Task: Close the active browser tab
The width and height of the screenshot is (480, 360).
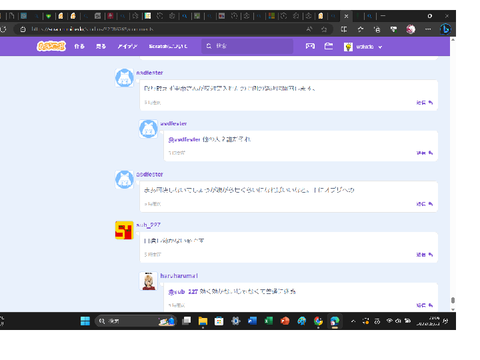Action: 346,16
